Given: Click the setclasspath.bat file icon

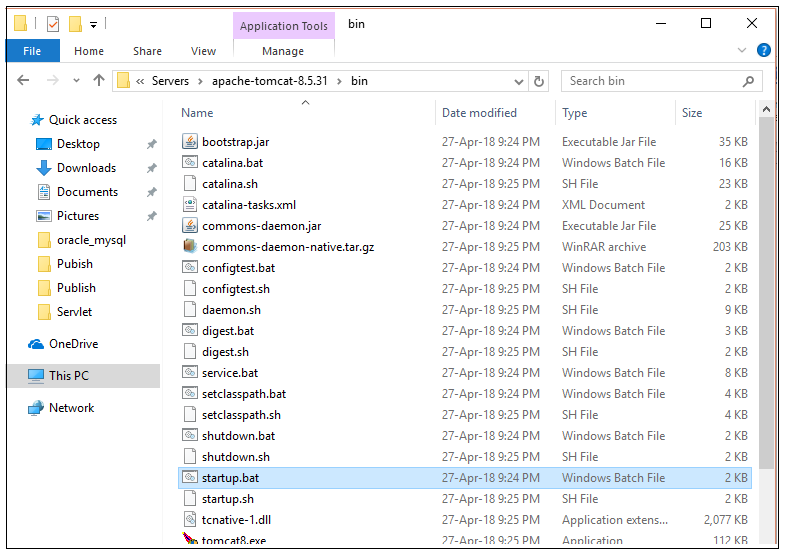Looking at the screenshot, I should (189, 394).
